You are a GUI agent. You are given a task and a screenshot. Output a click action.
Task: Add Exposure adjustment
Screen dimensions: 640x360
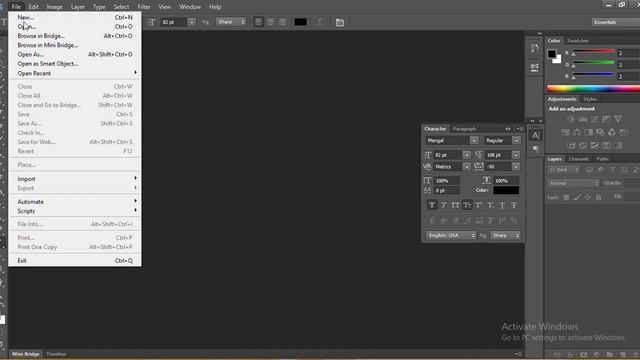click(606, 119)
